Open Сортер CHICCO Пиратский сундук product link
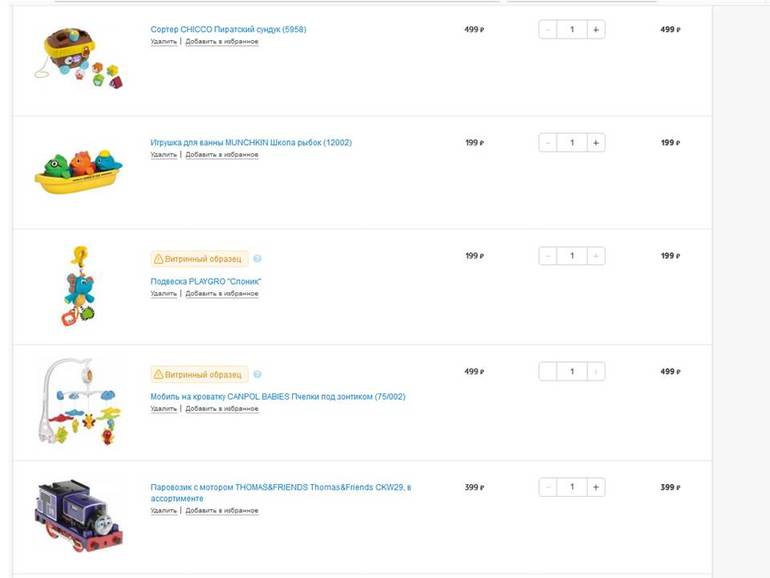 [228, 30]
